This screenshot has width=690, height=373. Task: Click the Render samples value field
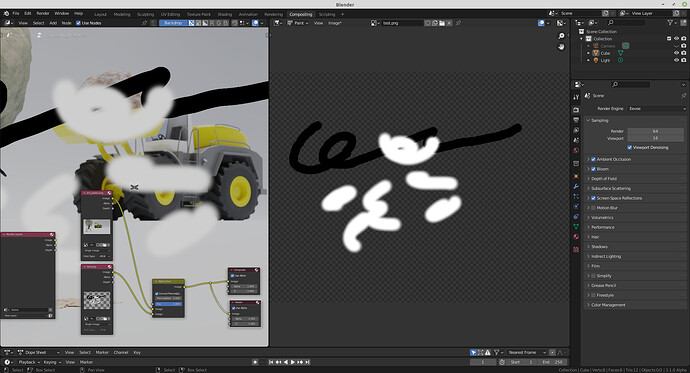656,131
